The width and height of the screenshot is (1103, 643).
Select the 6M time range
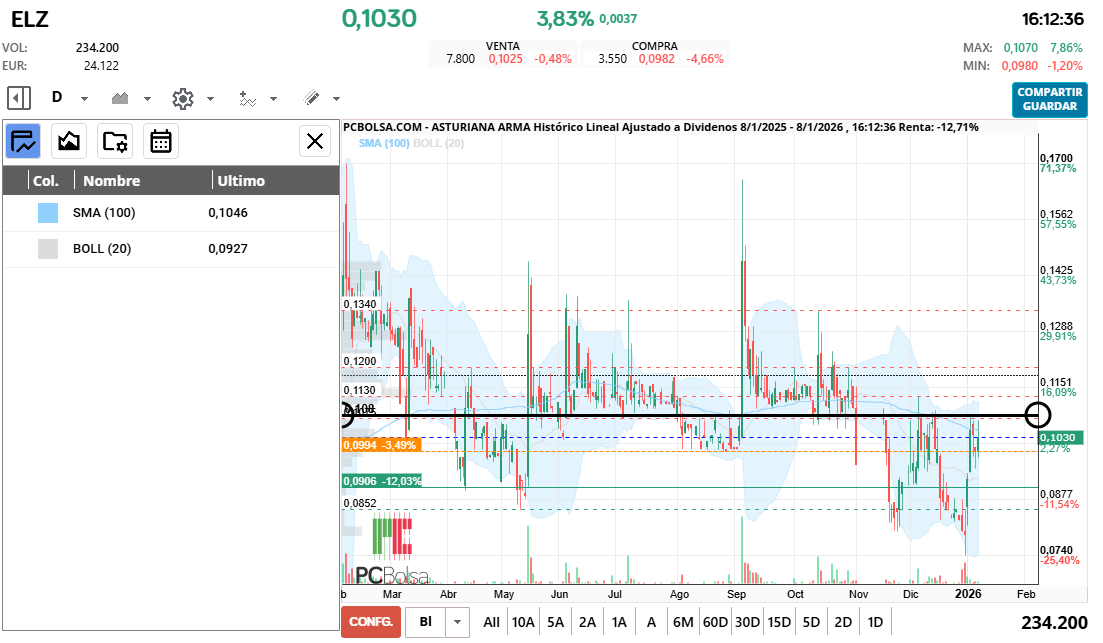[683, 622]
